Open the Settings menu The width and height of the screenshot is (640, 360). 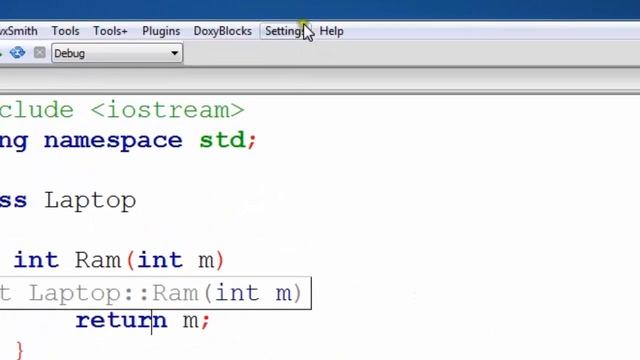pos(286,31)
